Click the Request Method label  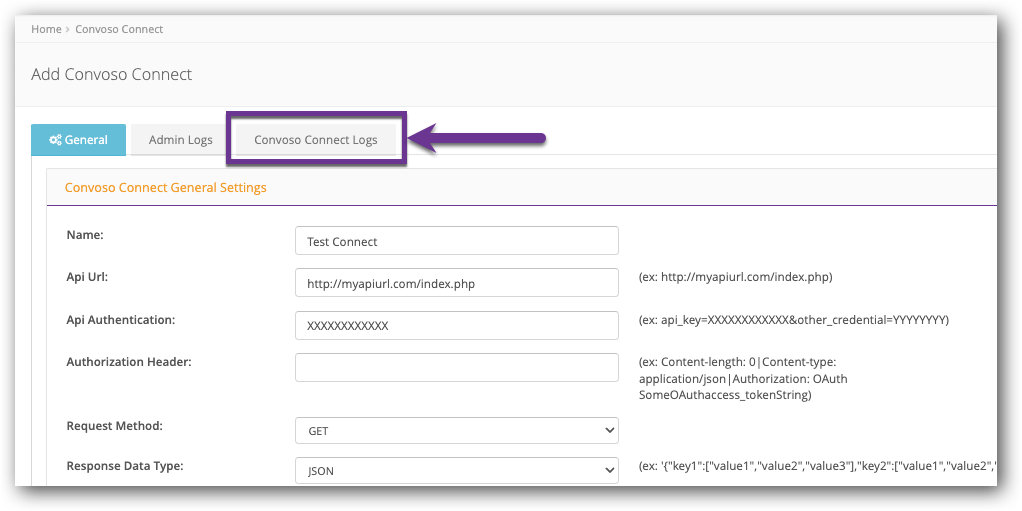[x=115, y=426]
